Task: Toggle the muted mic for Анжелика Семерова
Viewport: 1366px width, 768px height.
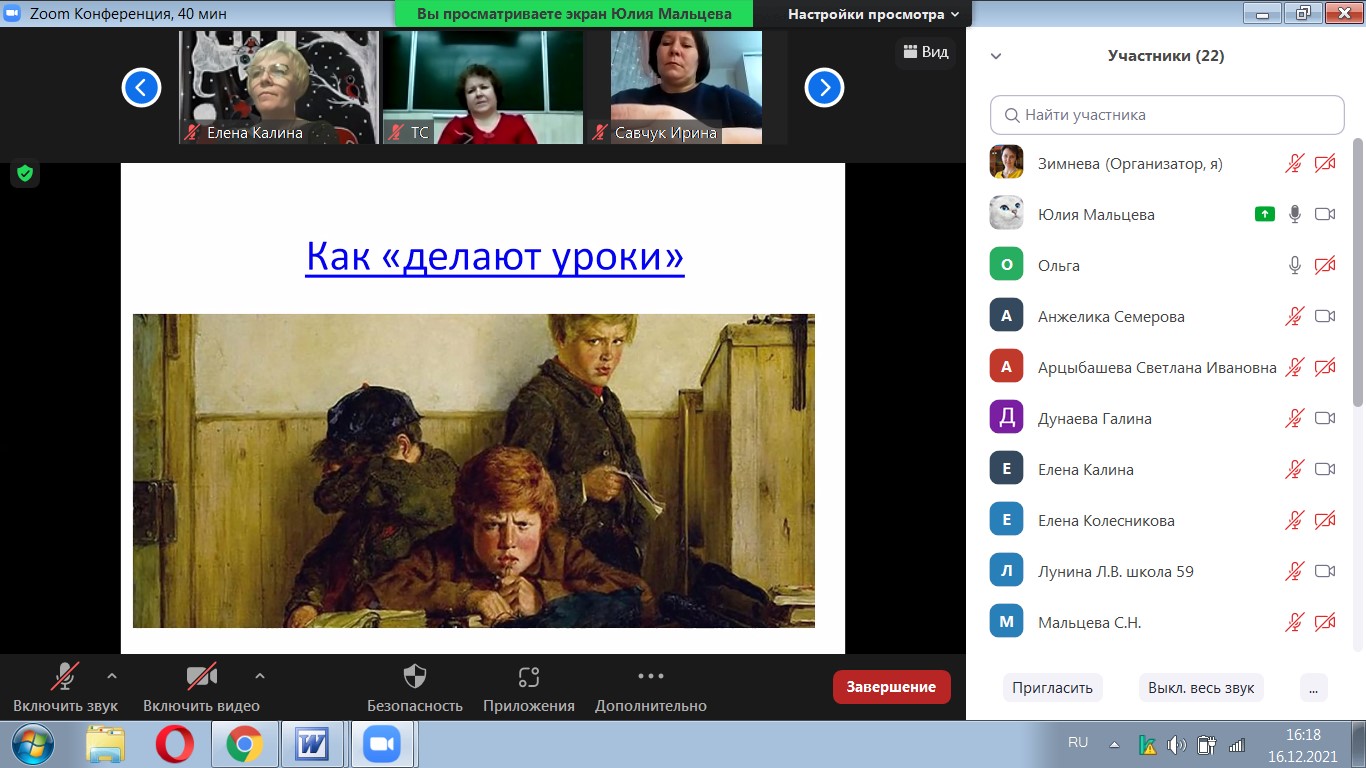Action: pos(1295,316)
